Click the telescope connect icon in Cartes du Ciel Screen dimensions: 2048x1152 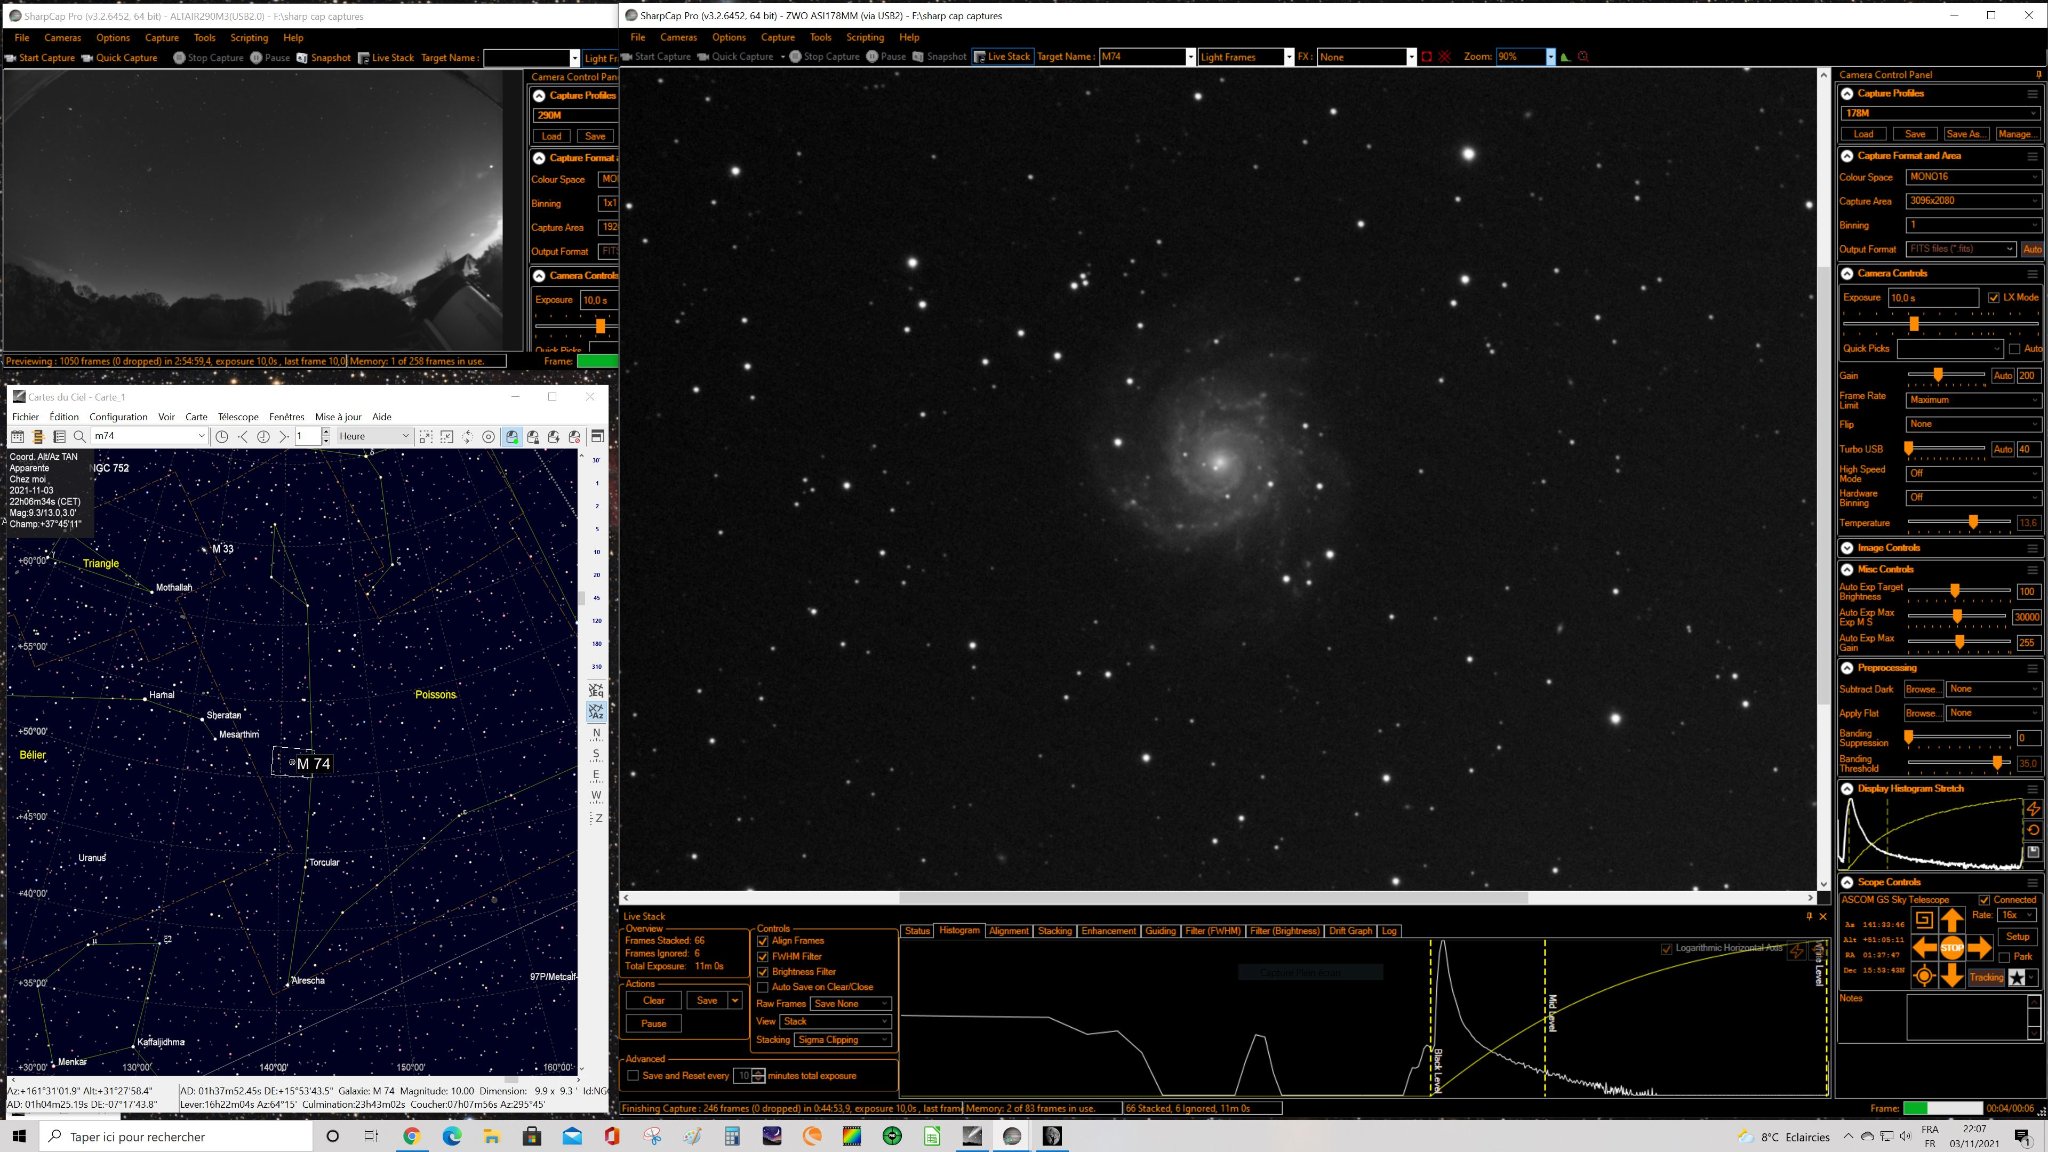pos(512,437)
